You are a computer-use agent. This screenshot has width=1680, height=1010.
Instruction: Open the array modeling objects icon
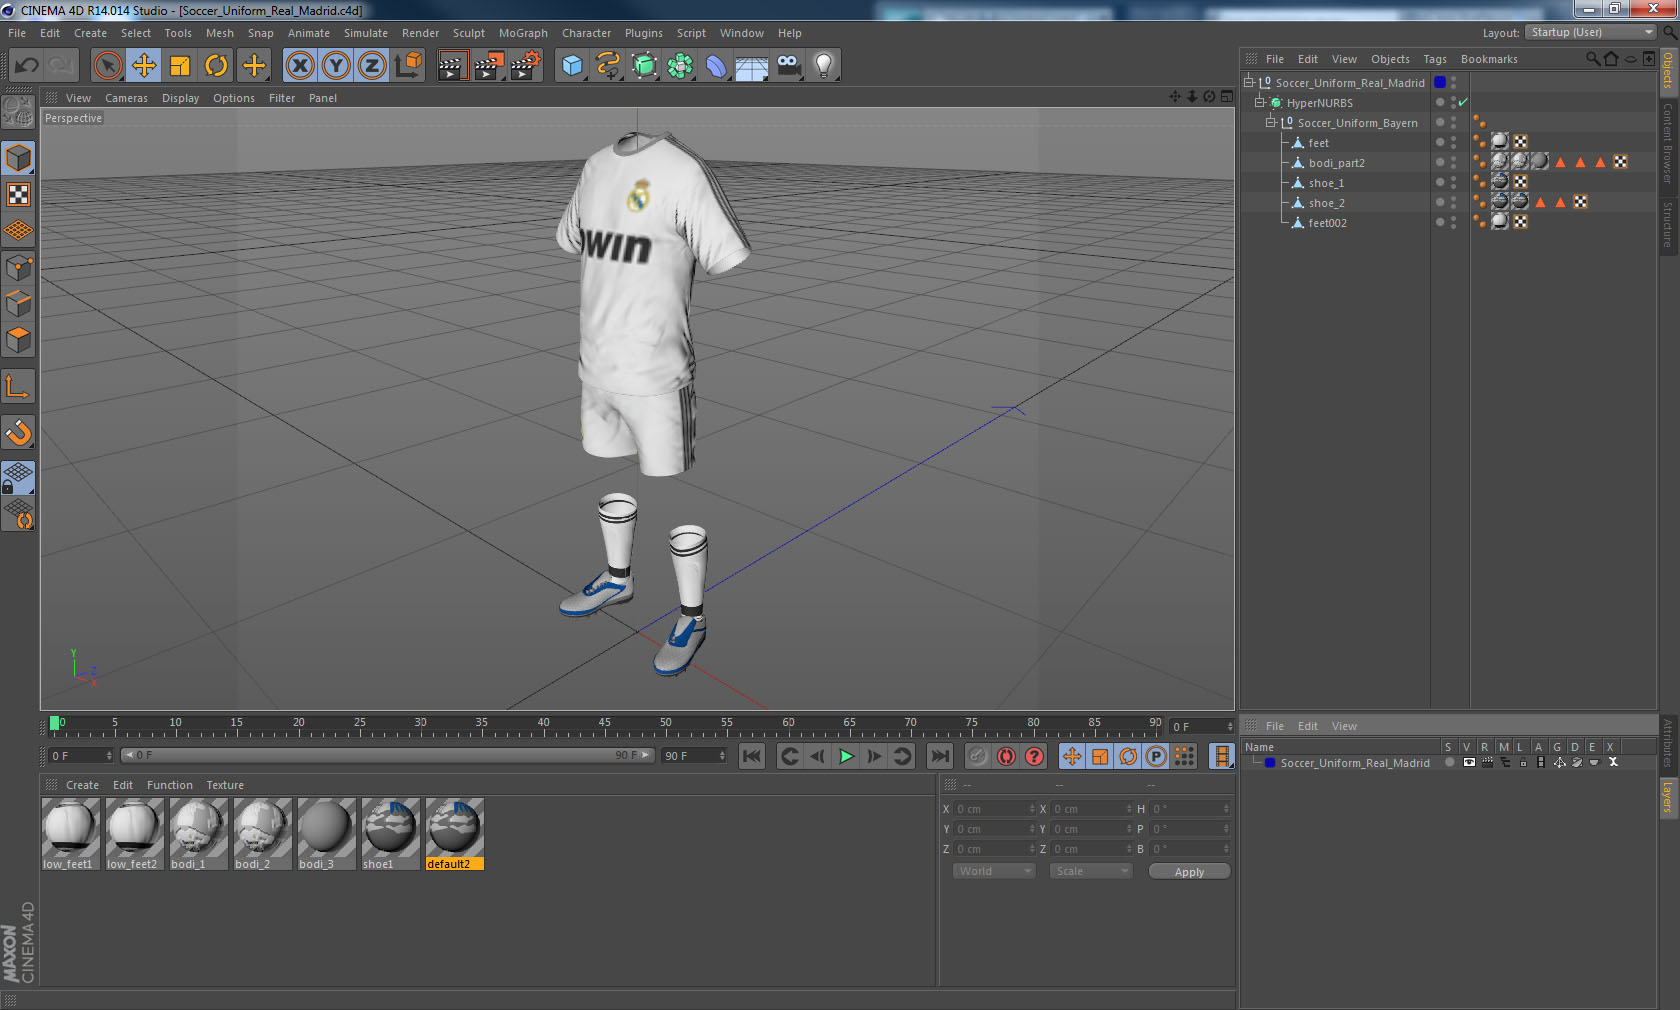pyautogui.click(x=680, y=66)
